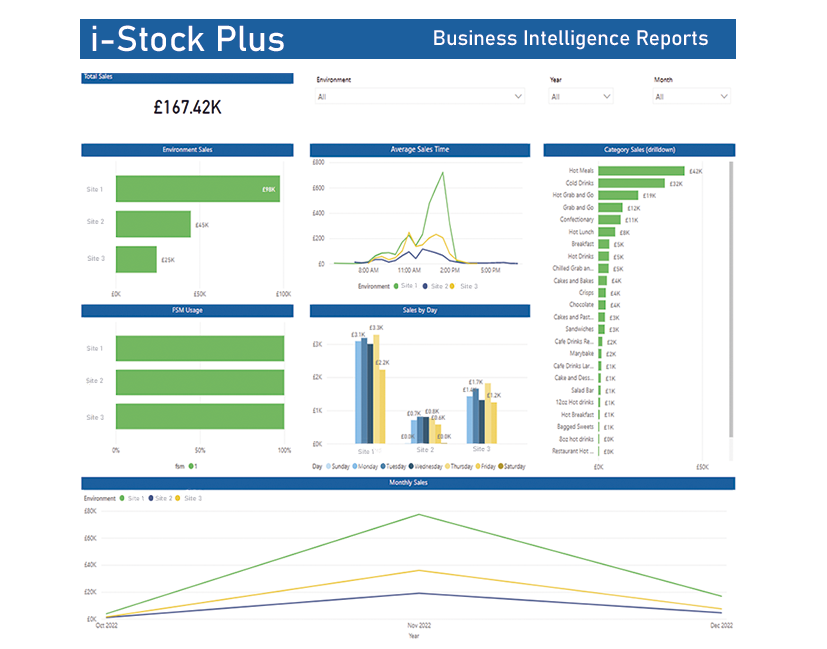Click the Average Sales Time header
827x649 pixels.
pyautogui.click(x=420, y=150)
